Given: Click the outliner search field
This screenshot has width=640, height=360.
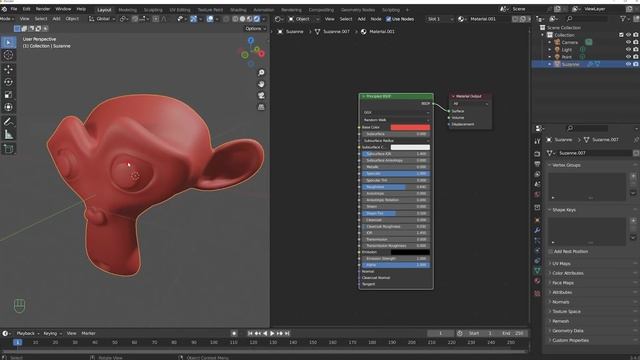Looking at the screenshot, I should coord(588,19).
